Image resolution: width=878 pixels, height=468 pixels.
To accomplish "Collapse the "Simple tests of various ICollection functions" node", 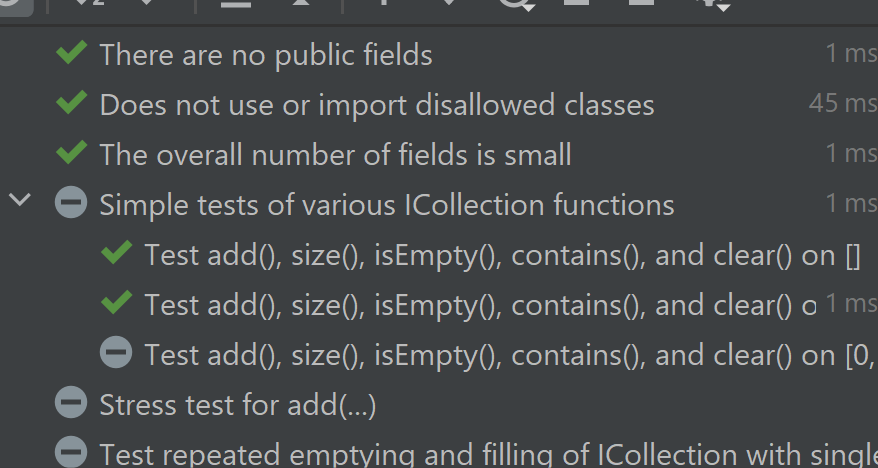I will coord(20,202).
